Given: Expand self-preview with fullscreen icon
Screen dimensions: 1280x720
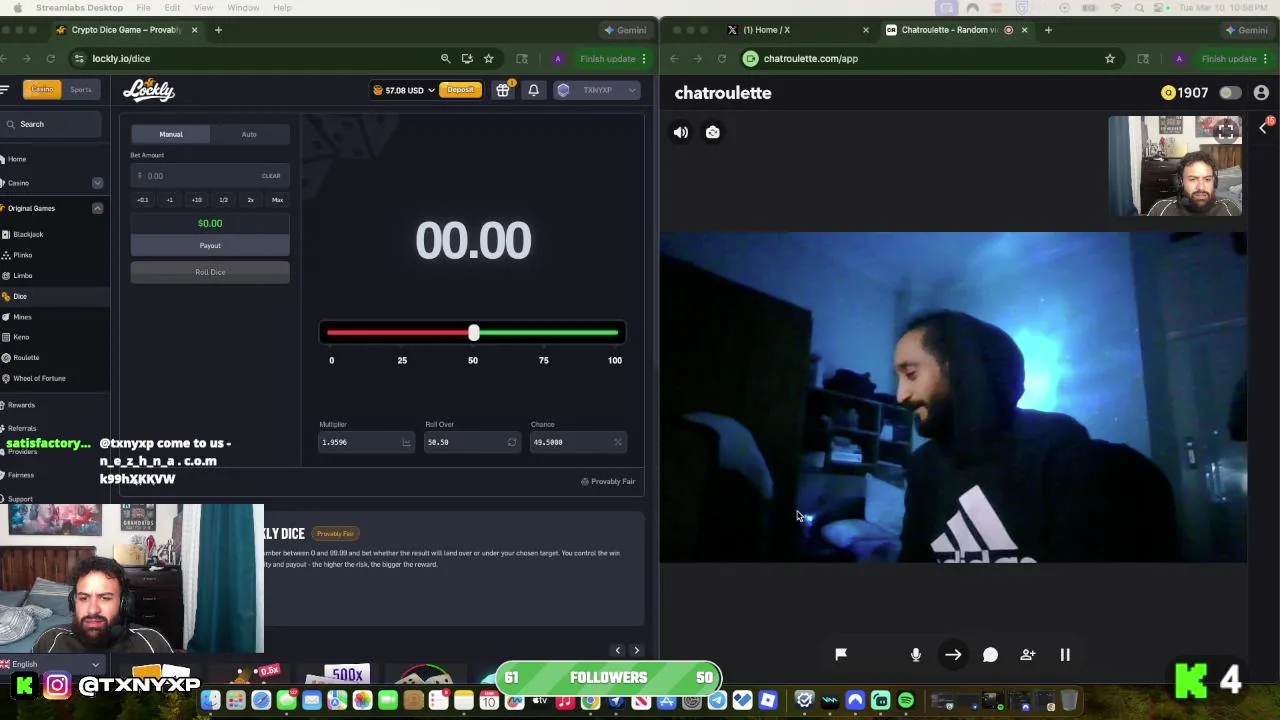Looking at the screenshot, I should coord(1226,131).
